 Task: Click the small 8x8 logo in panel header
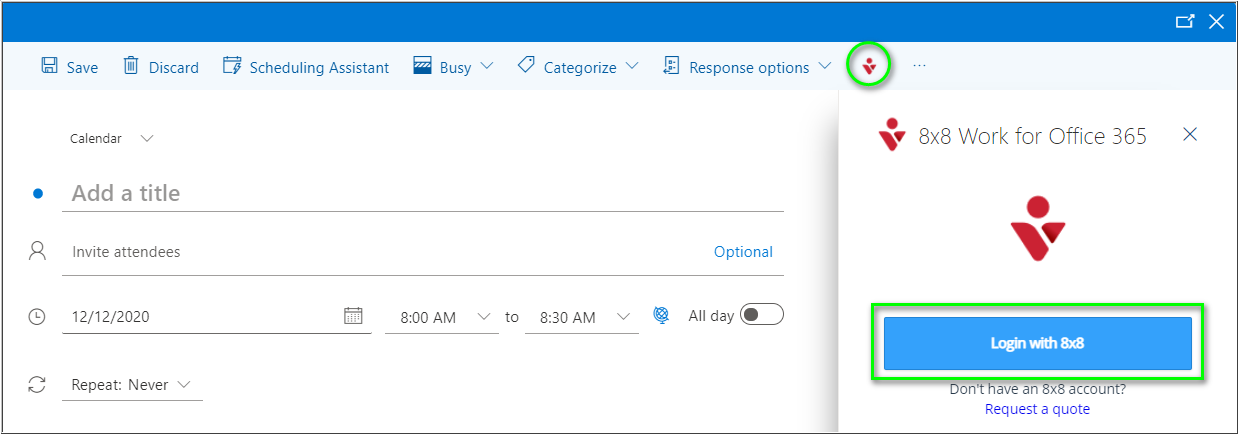coord(891,135)
